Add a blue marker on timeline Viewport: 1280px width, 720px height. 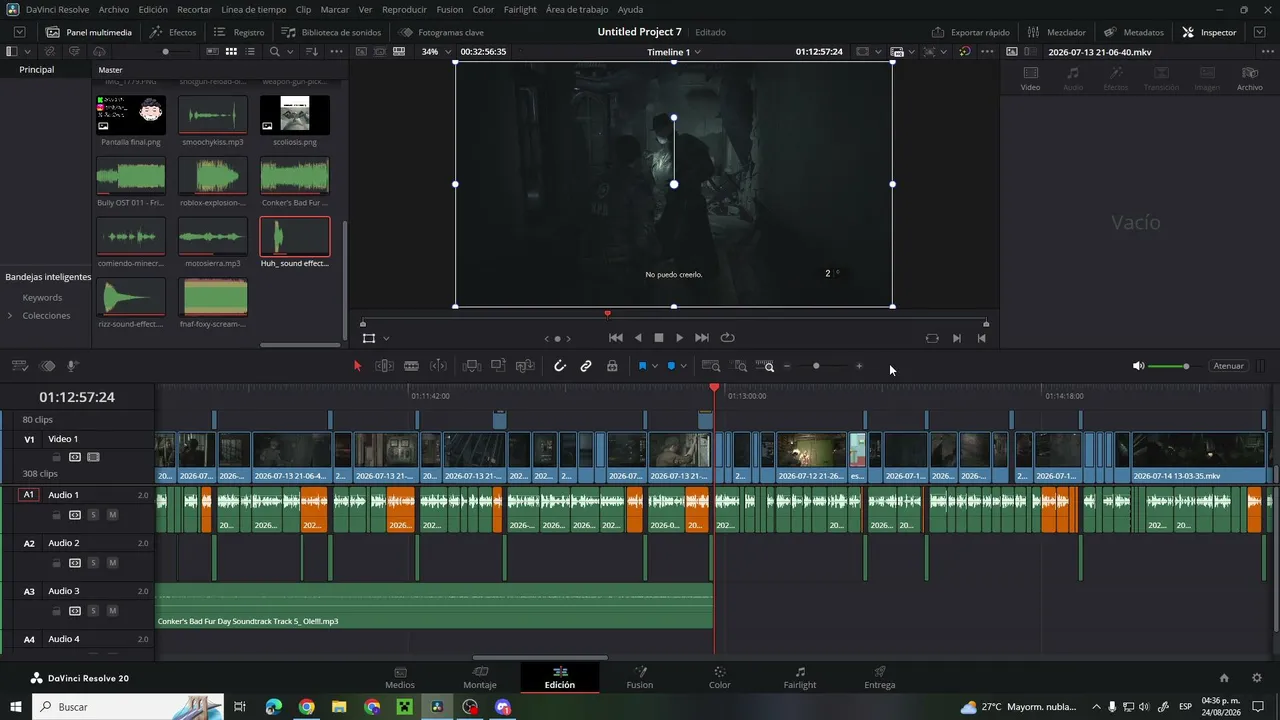671,366
